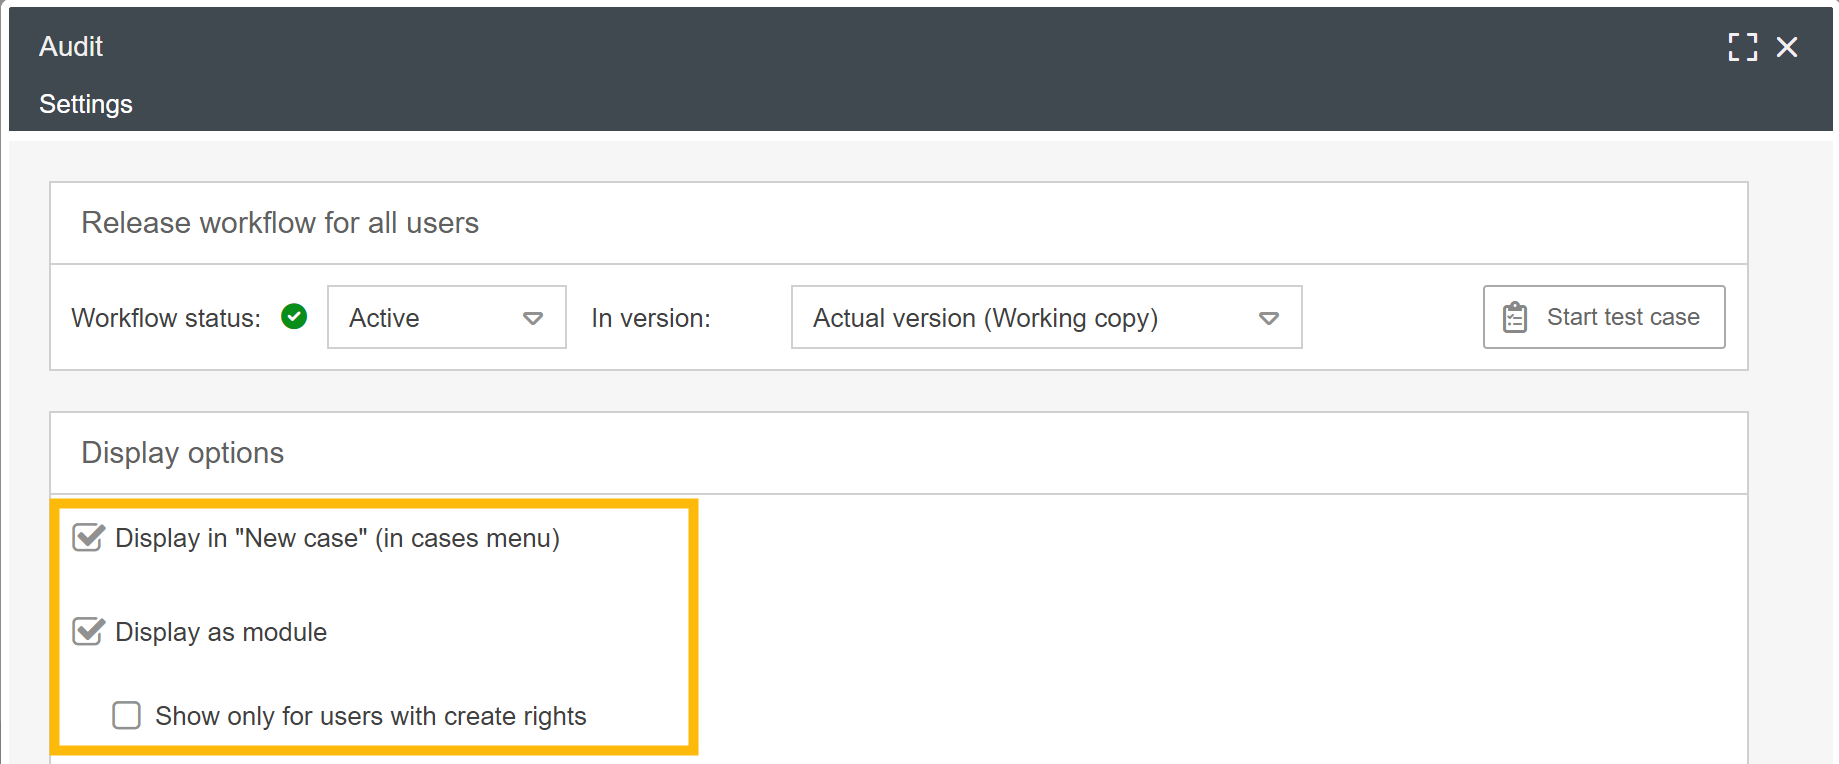Click the Audit title in the header
Screen dimensions: 1839x764
(71, 47)
